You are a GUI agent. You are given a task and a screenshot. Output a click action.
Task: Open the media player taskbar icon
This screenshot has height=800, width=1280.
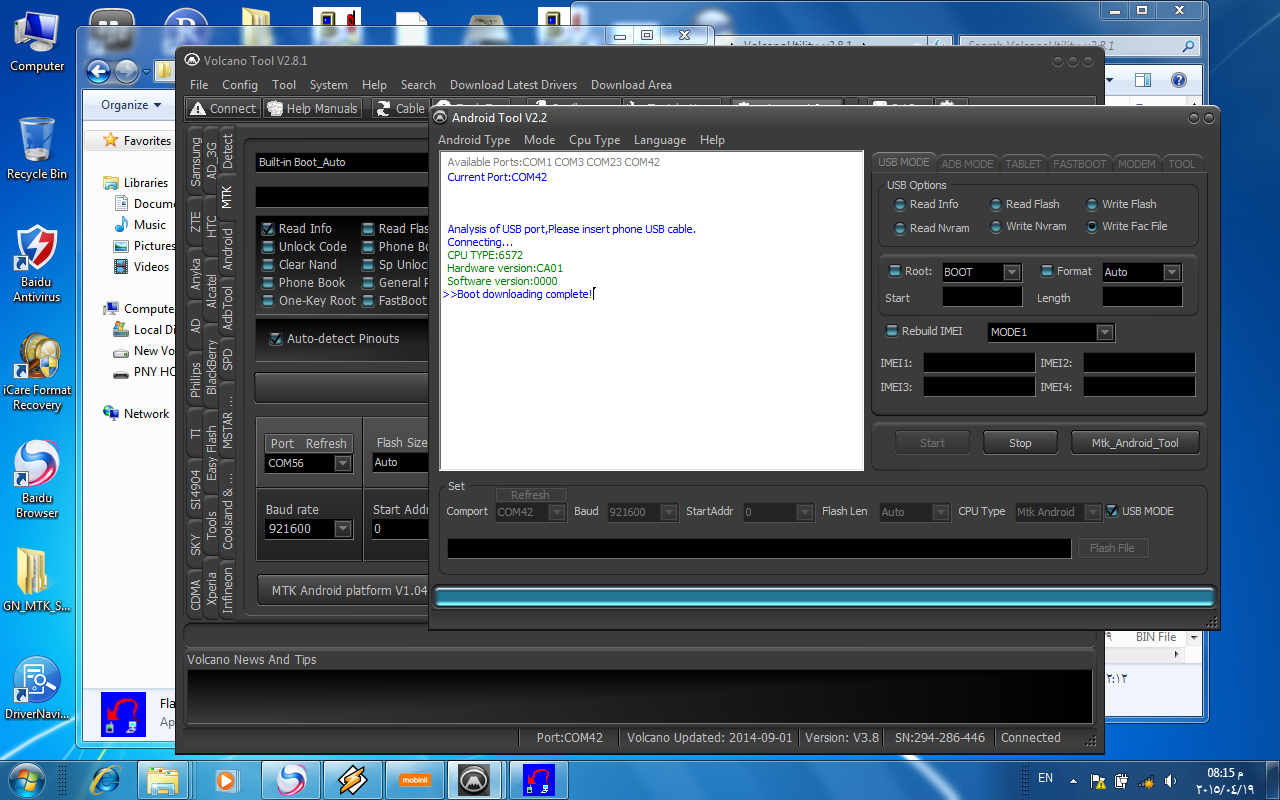pos(227,779)
